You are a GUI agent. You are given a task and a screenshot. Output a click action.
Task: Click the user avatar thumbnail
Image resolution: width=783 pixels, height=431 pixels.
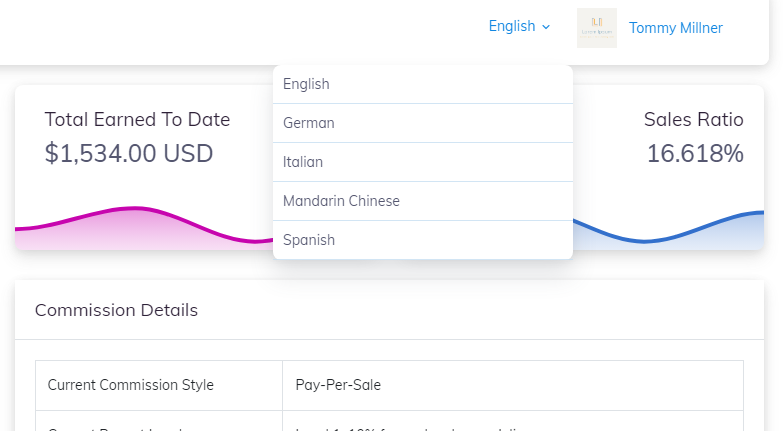click(x=597, y=28)
